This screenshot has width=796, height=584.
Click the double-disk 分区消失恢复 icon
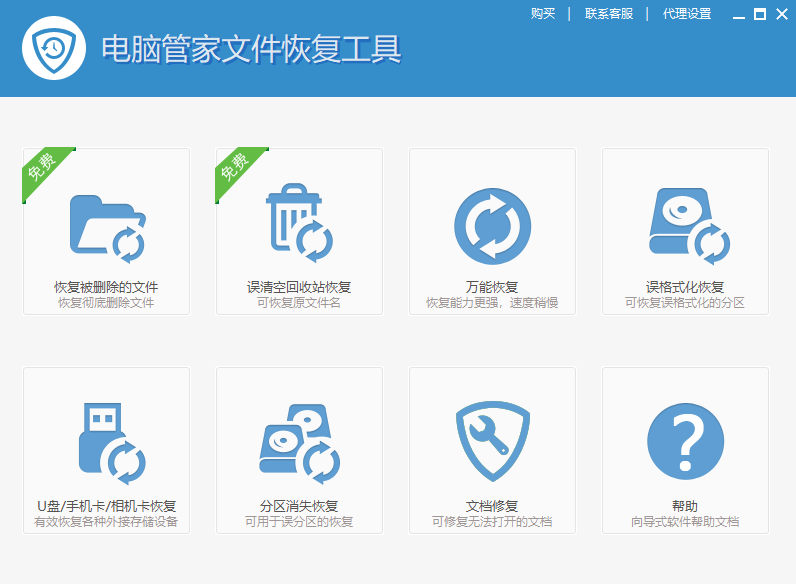[x=298, y=442]
